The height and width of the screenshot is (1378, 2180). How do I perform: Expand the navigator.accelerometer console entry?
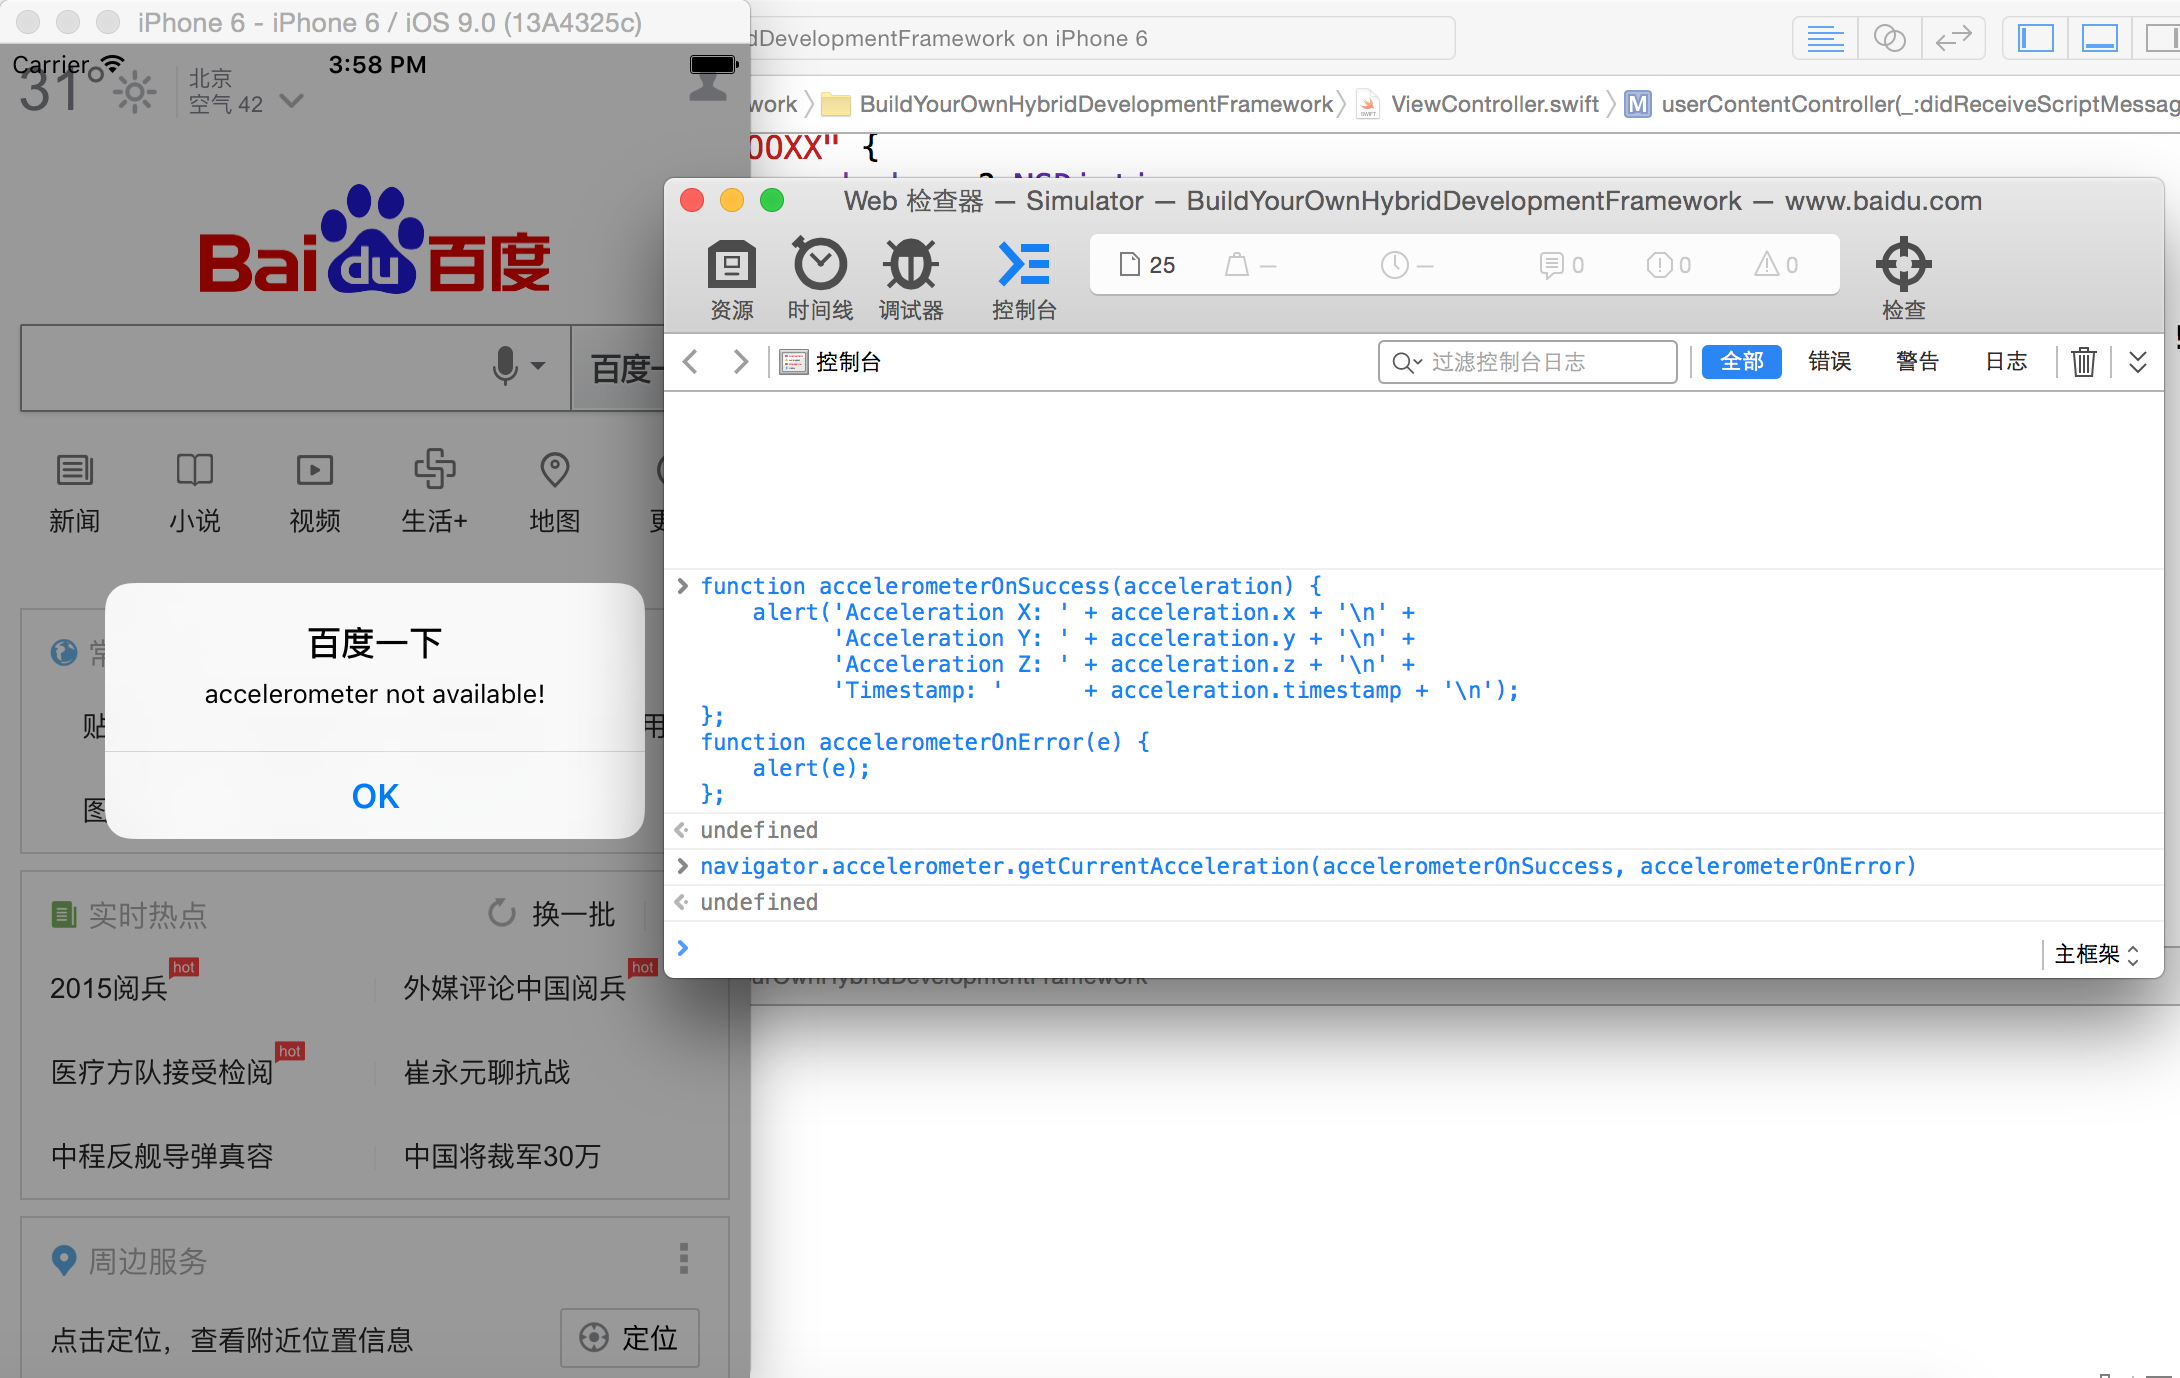(x=683, y=866)
